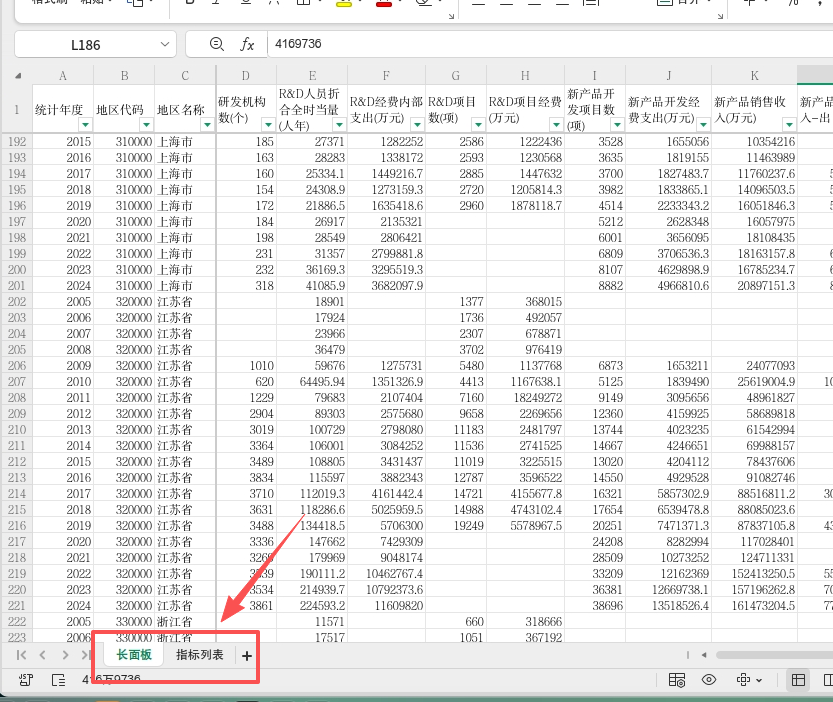833x702 pixels.
Task: Select cell with value 64495.94
Action: click(312, 382)
